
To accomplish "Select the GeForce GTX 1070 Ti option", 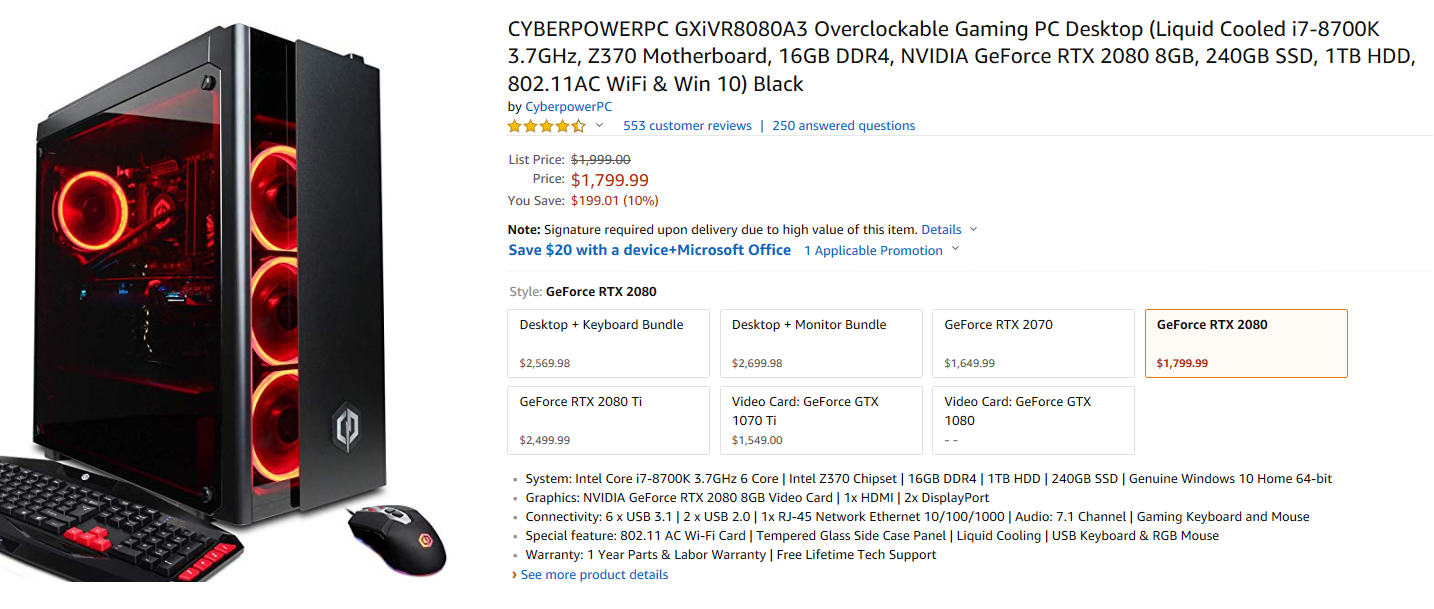I will (821, 420).
